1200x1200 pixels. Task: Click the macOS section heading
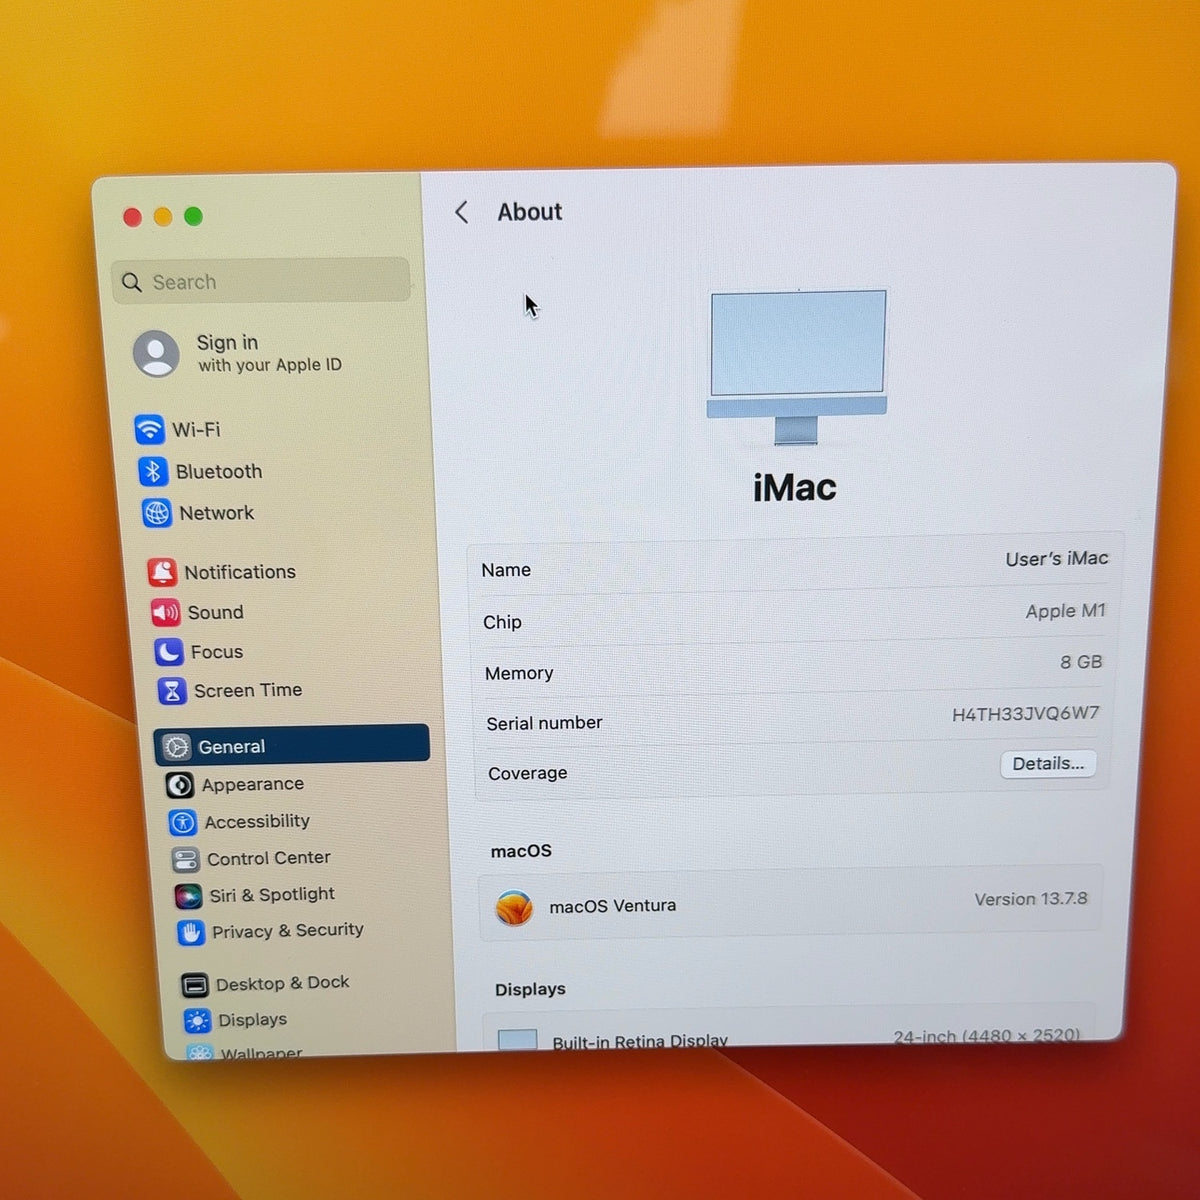coord(521,851)
